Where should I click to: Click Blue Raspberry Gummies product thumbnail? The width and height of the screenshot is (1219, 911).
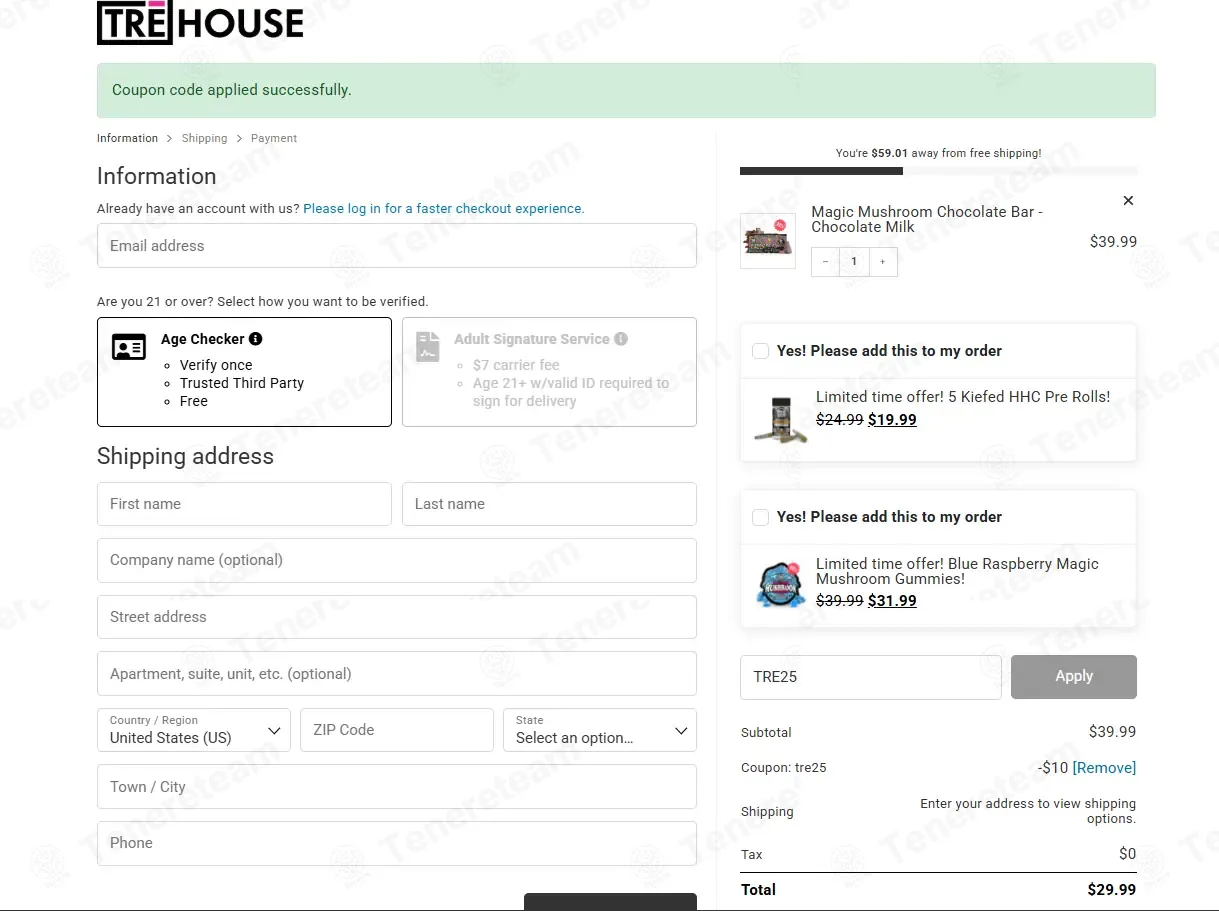(x=781, y=585)
